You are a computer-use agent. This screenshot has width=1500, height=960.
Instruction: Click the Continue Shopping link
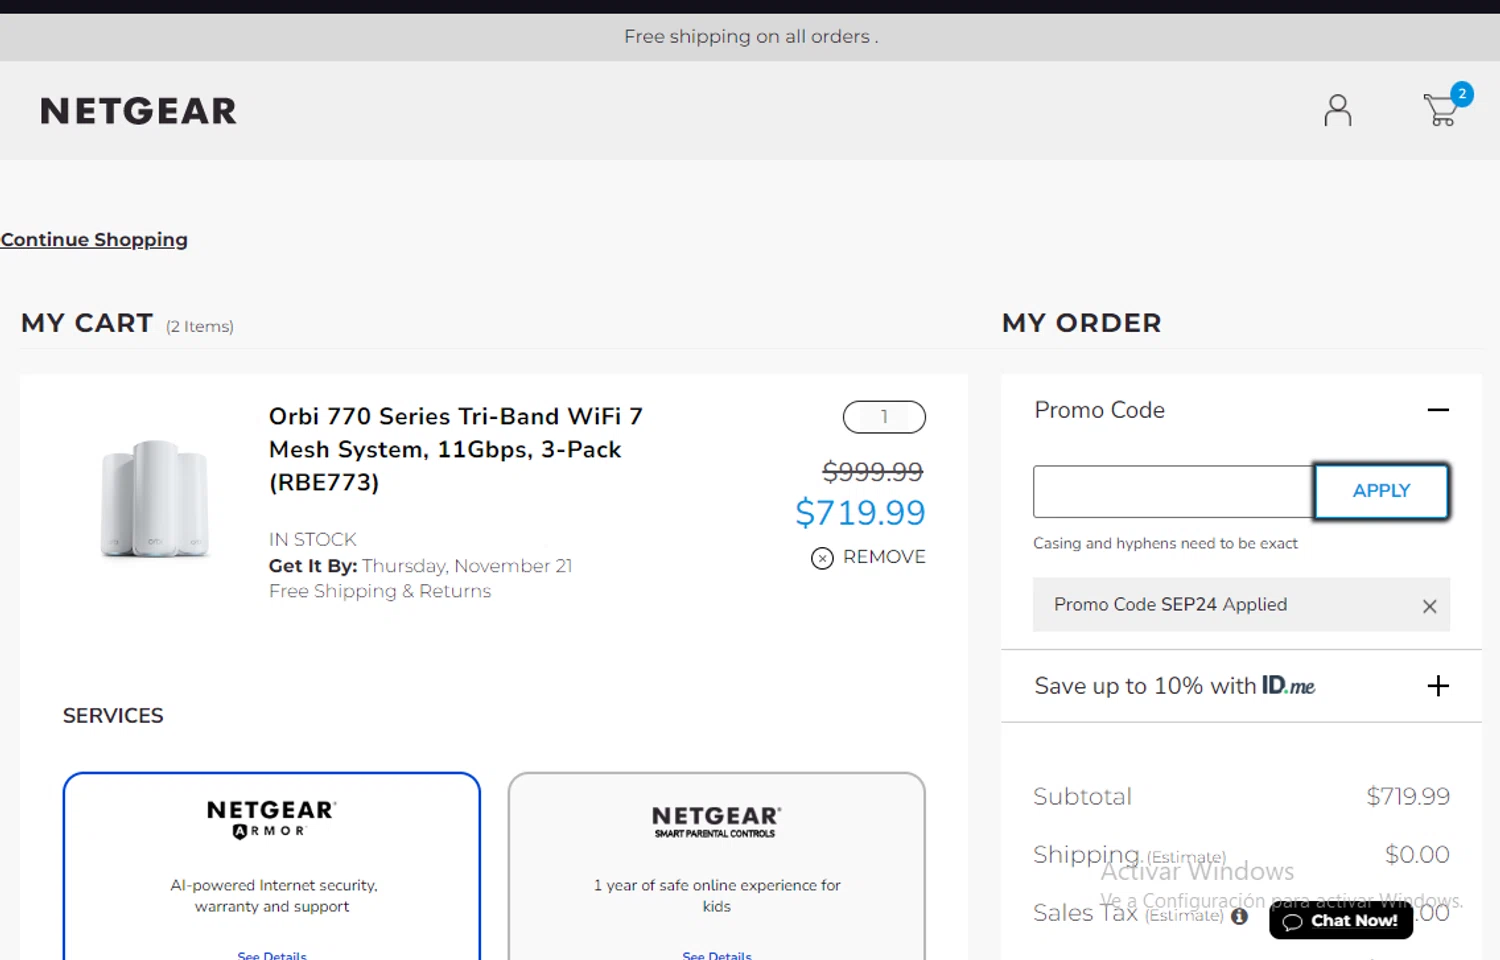[94, 240]
